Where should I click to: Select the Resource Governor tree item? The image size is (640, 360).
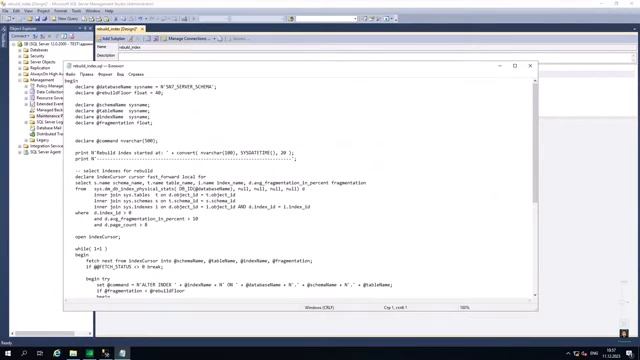click(x=49, y=98)
